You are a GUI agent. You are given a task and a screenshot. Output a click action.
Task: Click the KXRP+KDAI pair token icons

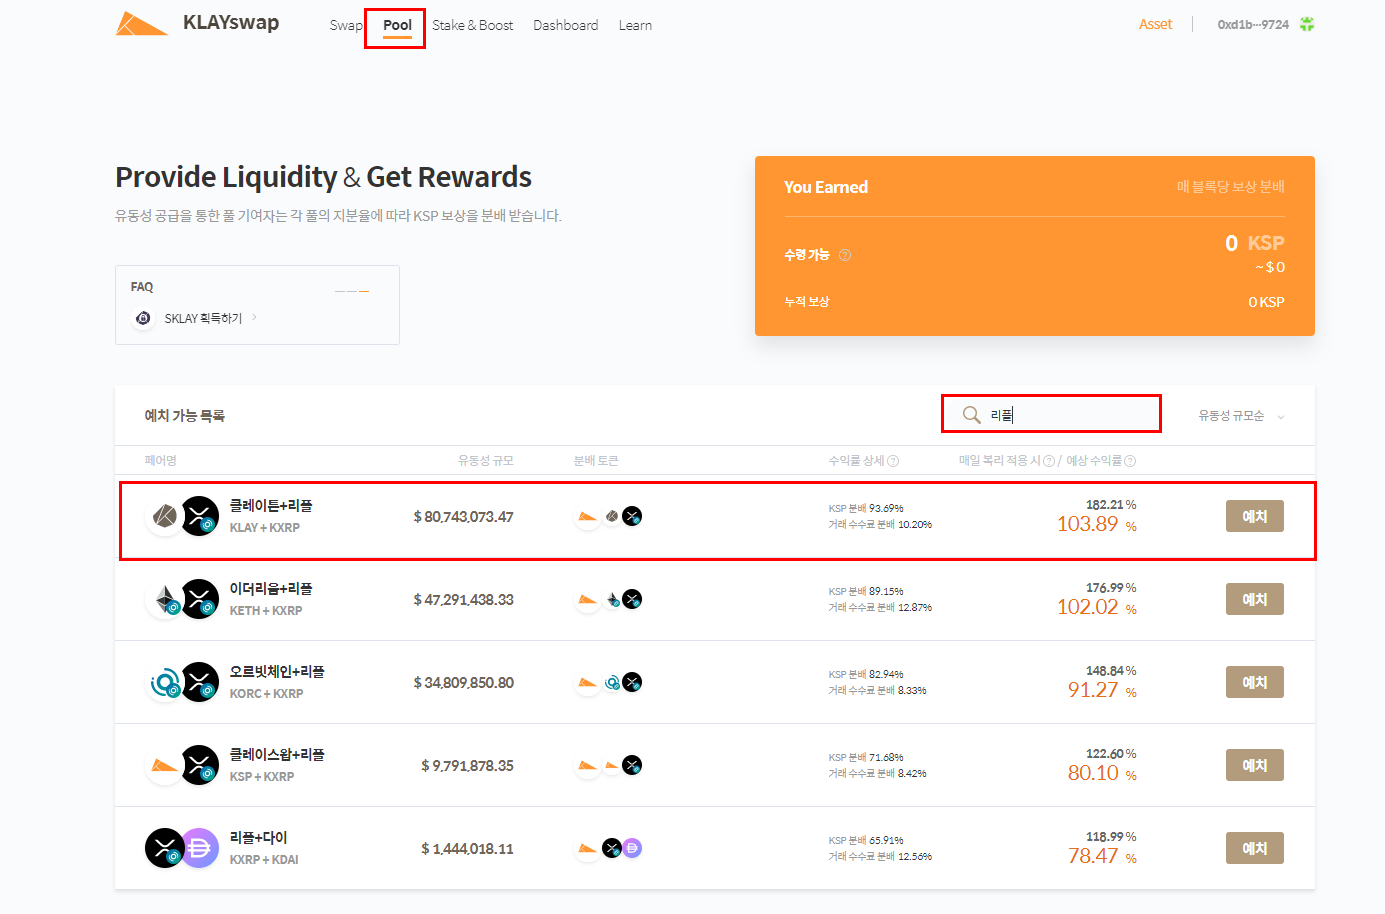coord(182,849)
